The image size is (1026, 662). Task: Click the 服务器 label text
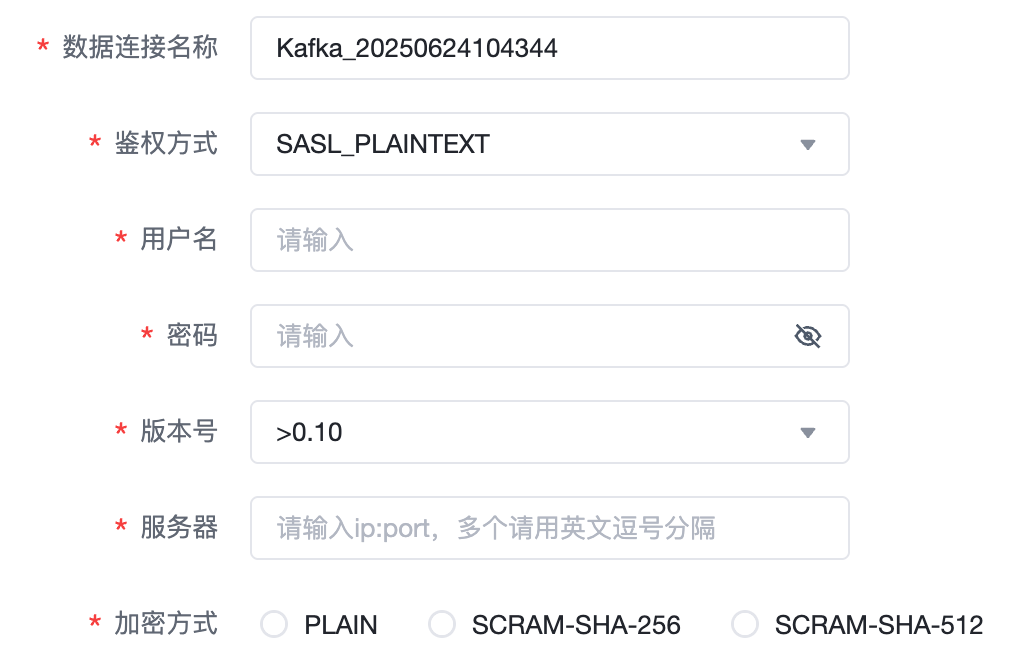pyautogui.click(x=179, y=527)
